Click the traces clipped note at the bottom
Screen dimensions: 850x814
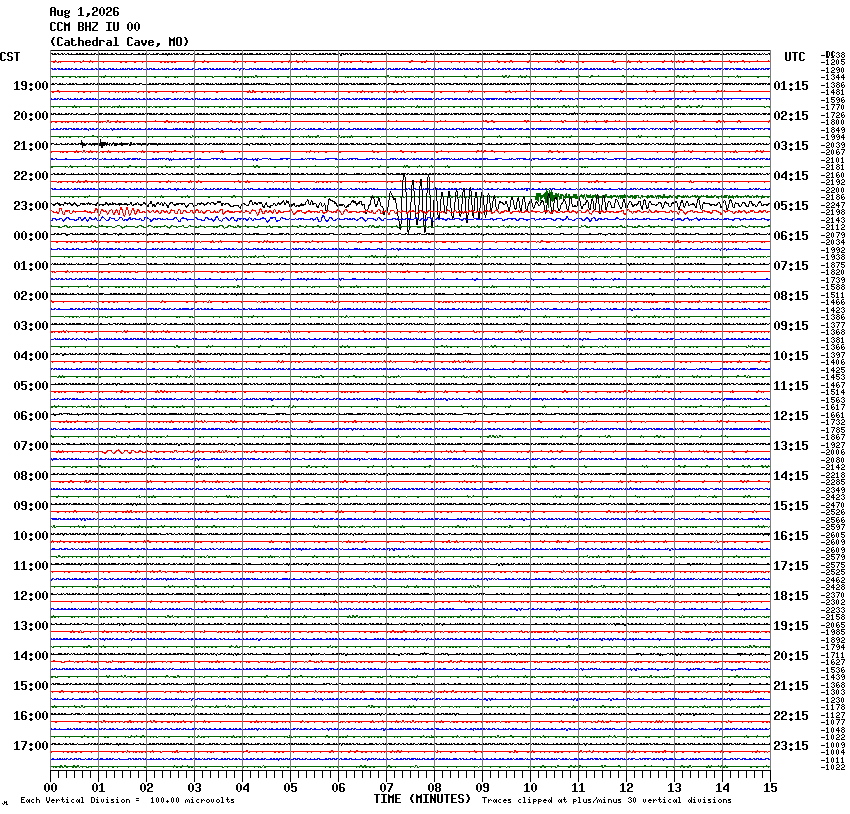[607, 800]
